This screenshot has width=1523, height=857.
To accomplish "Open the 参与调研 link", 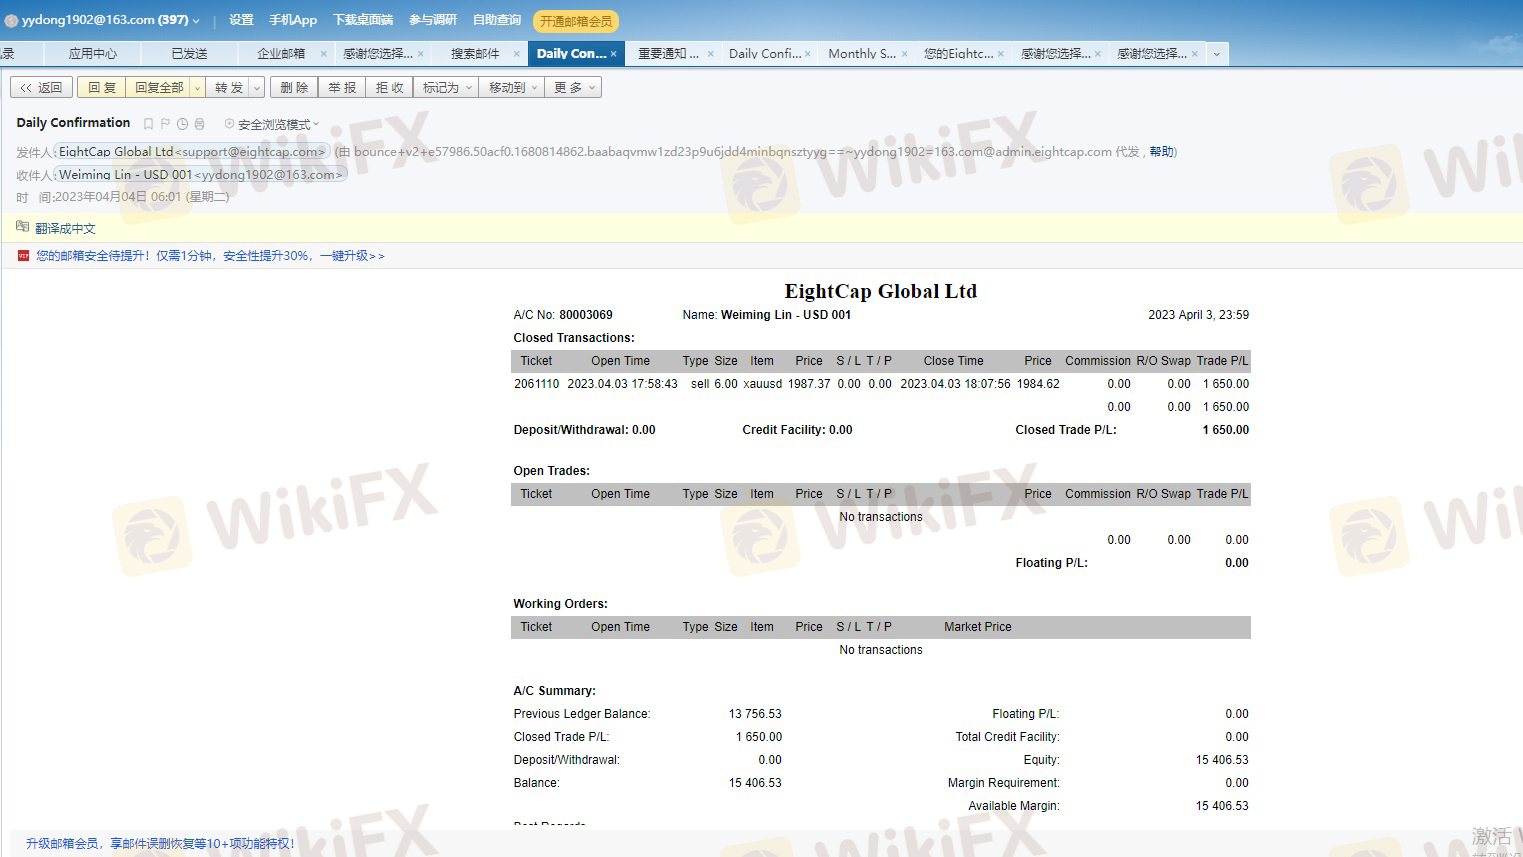I will (x=432, y=20).
